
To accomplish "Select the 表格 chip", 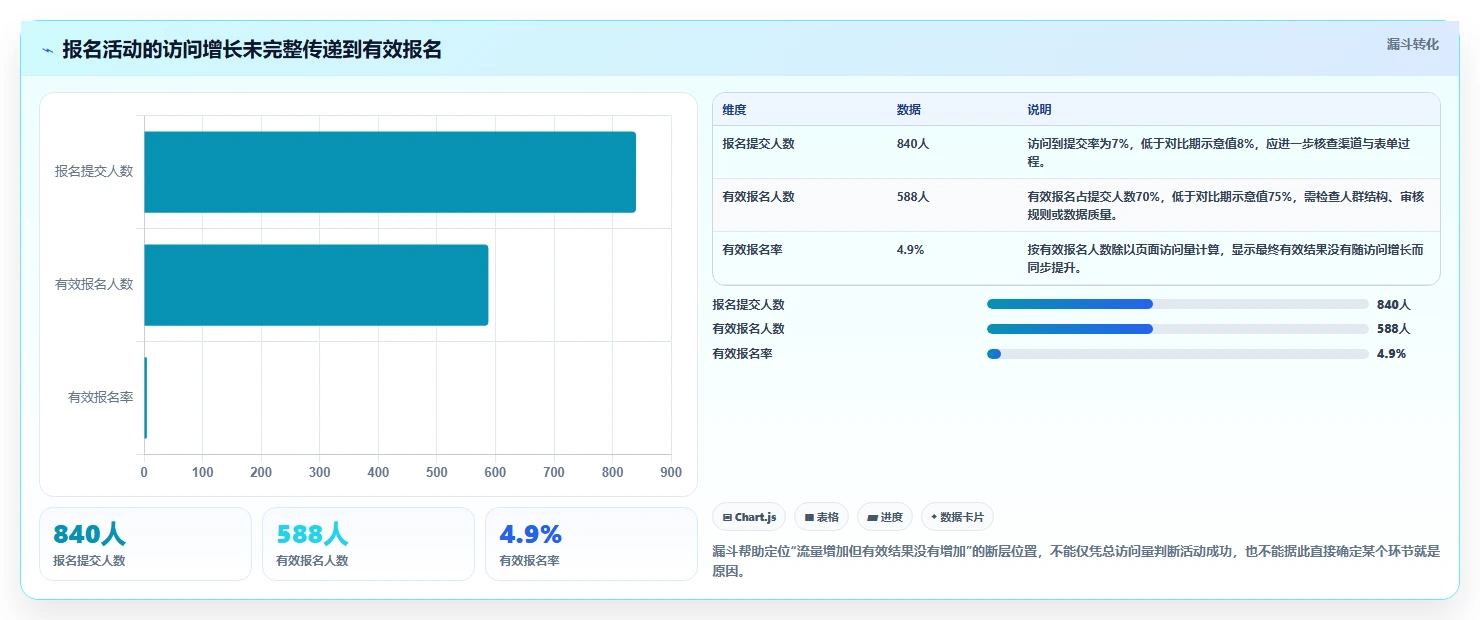I will [x=821, y=517].
